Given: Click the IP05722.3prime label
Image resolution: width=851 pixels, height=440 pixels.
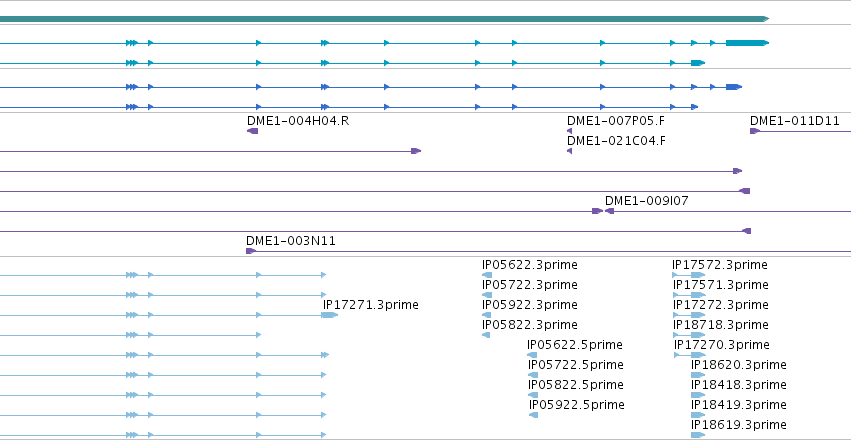Looking at the screenshot, I should point(530,285).
